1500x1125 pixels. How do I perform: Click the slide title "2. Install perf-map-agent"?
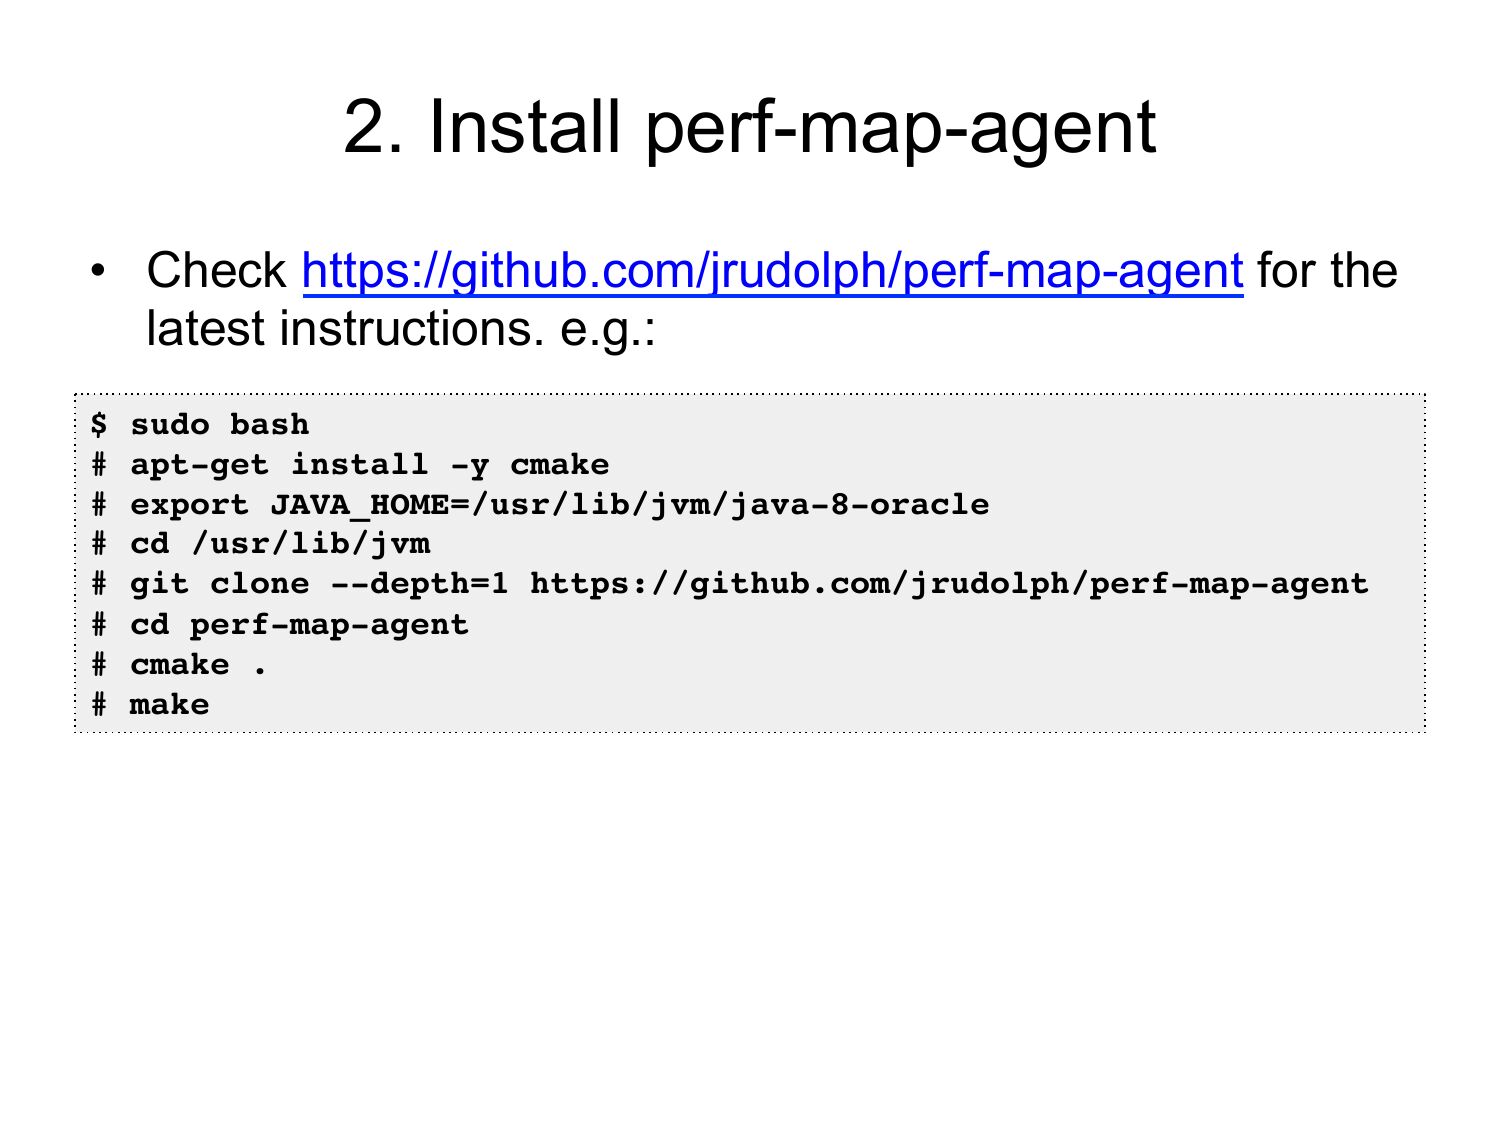750,127
